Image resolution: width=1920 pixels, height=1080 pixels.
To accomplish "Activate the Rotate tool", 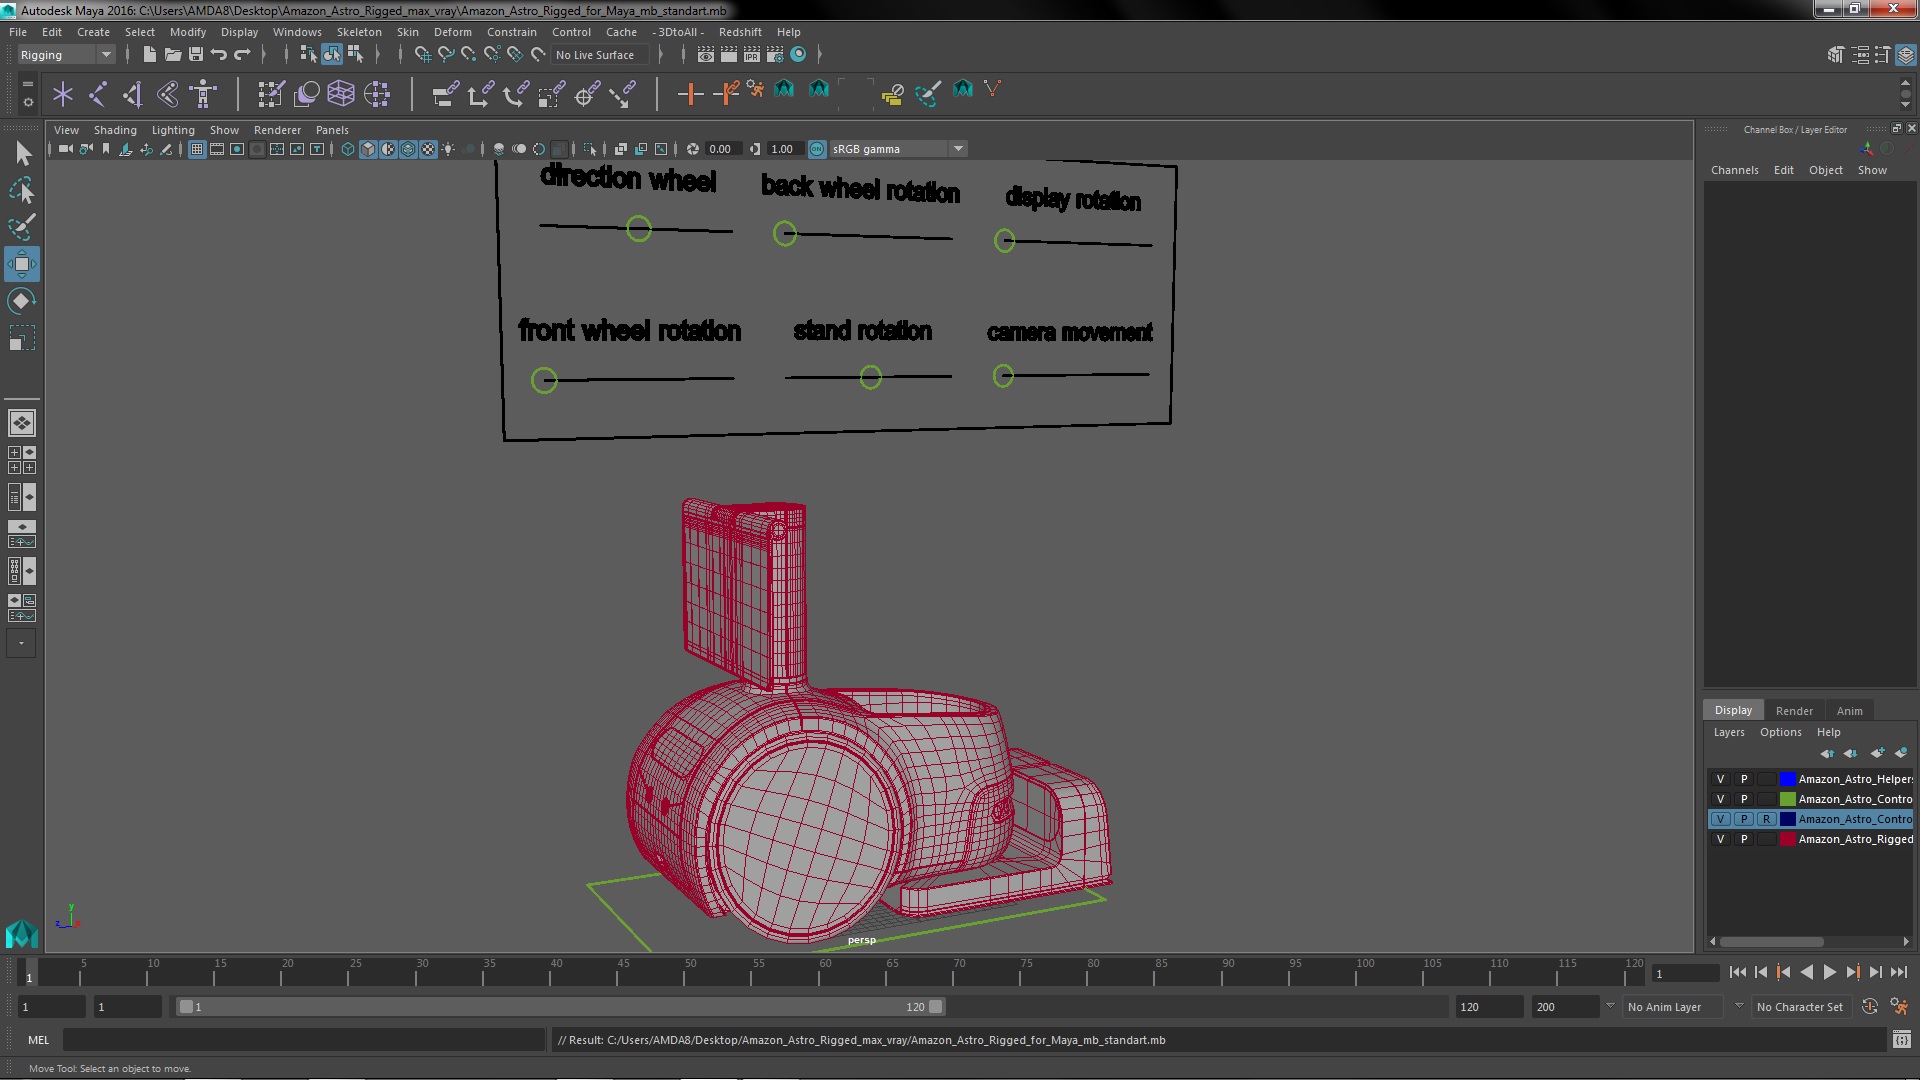I will coord(22,301).
